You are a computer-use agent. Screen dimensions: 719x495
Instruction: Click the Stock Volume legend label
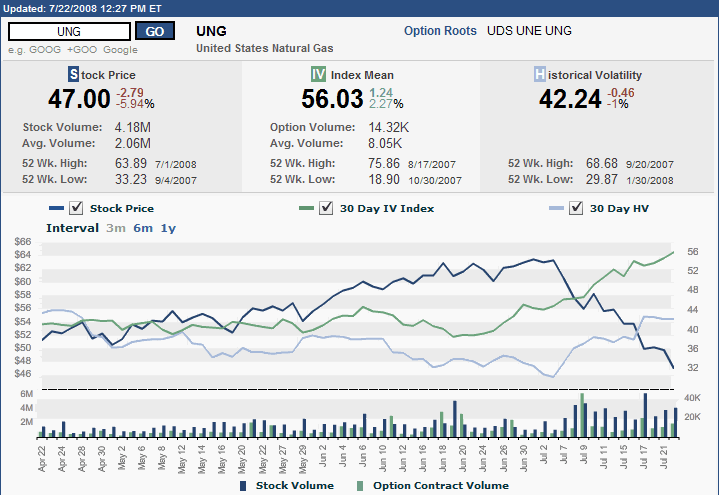(295, 485)
